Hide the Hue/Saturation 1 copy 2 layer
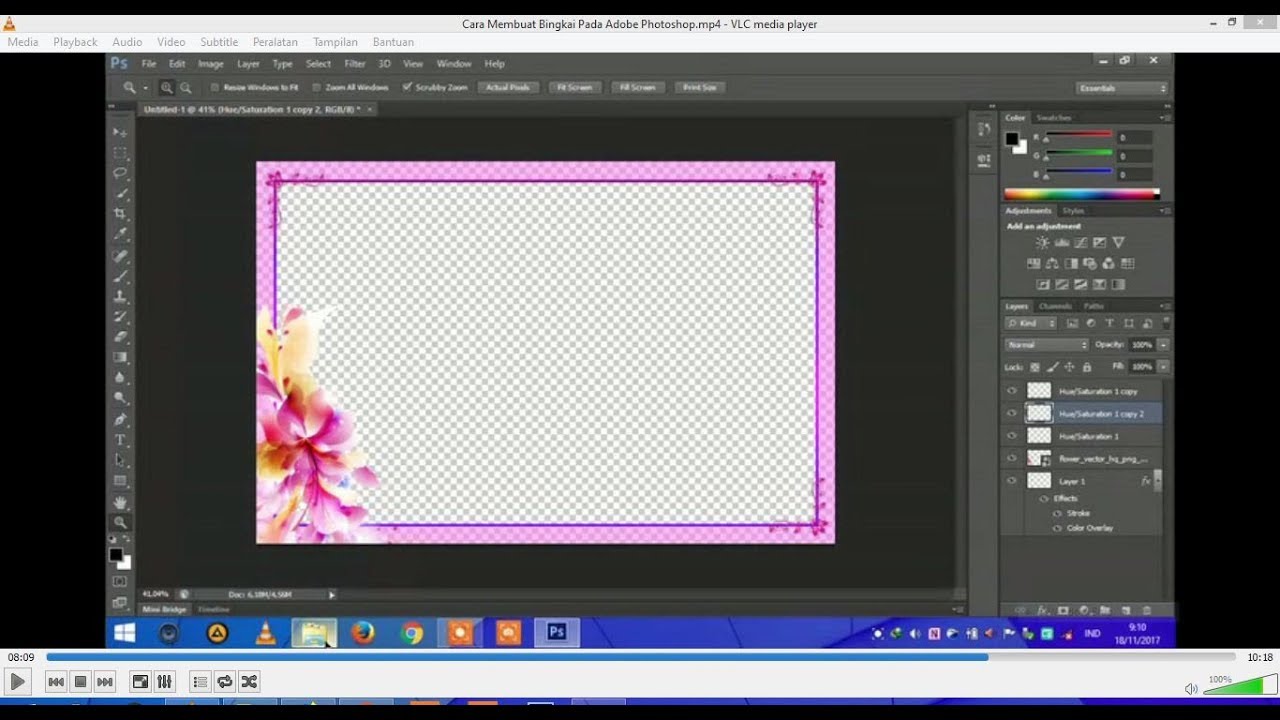The image size is (1280, 720). [x=1012, y=413]
